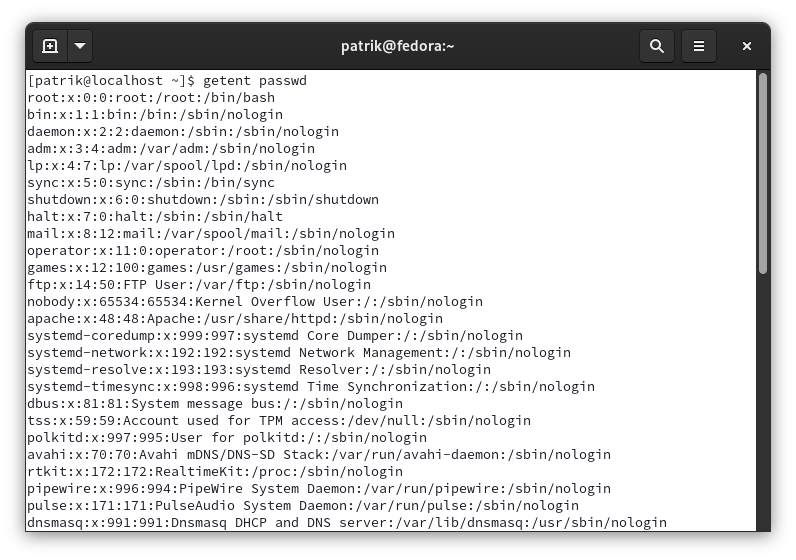This screenshot has height=560, width=796.
Task: Click the root:x:0:0 output line
Action: [x=151, y=97]
